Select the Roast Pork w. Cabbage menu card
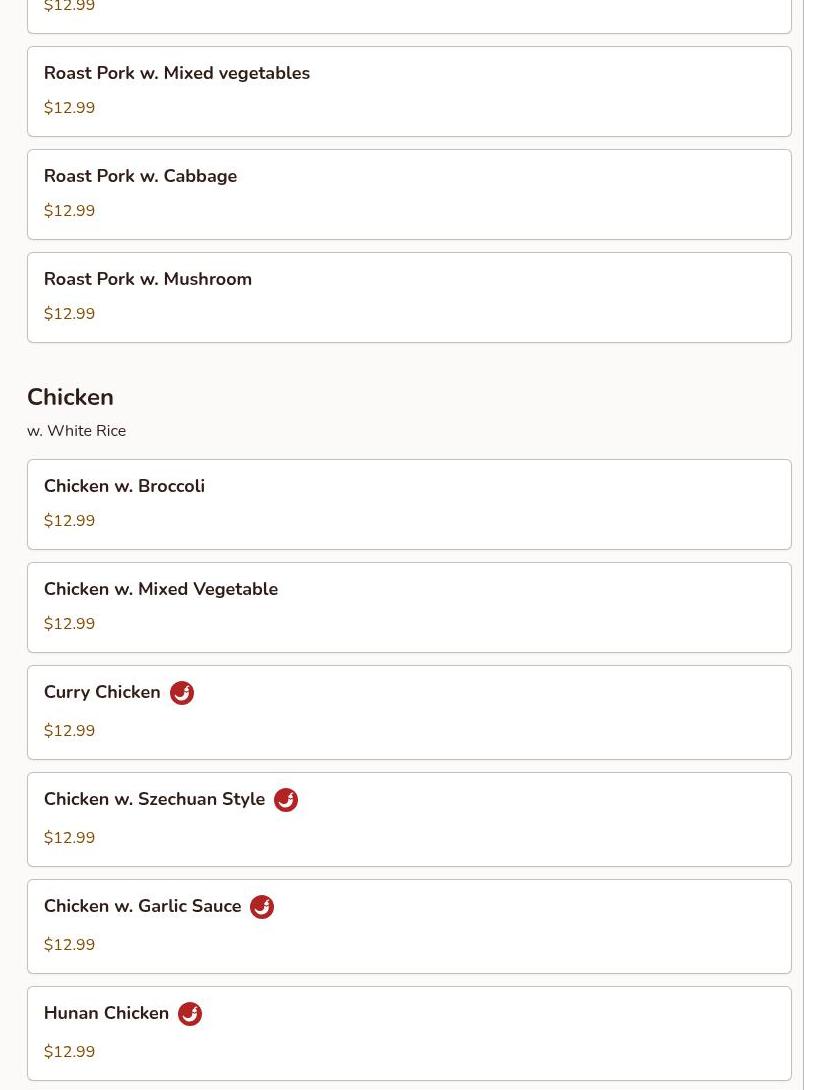824x1090 pixels. click(x=409, y=195)
